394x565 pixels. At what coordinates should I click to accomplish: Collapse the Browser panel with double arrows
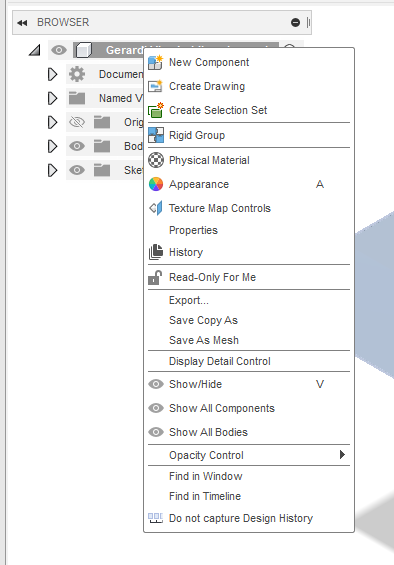tap(22, 23)
